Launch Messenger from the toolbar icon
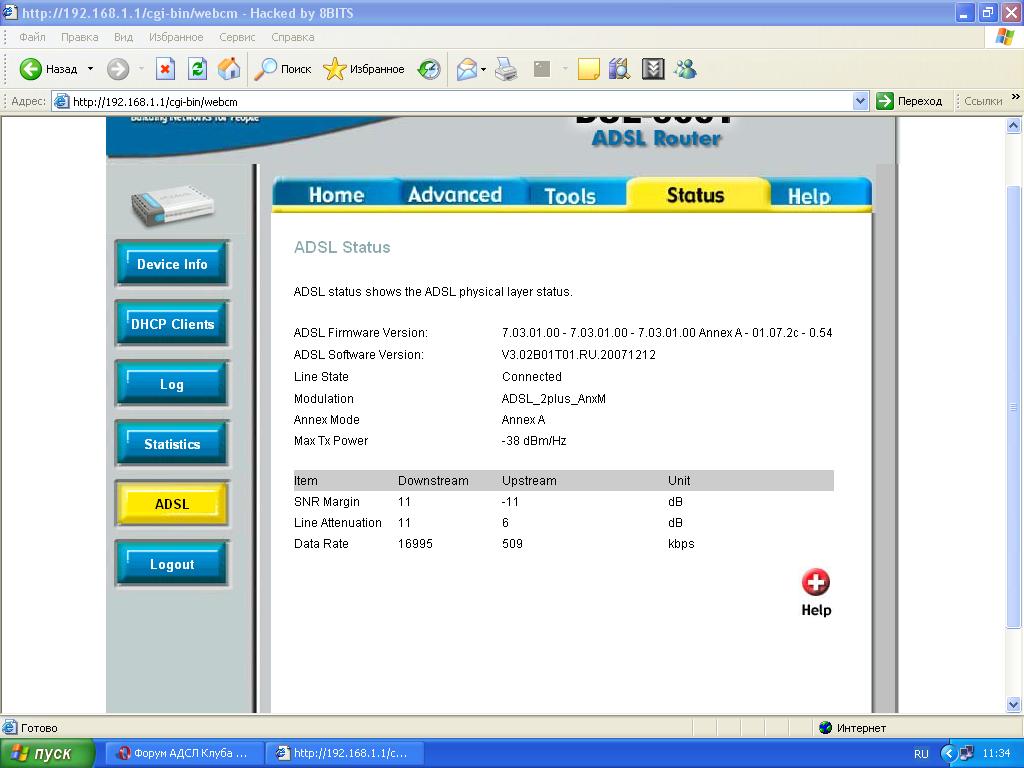This screenshot has width=1024, height=768. 685,69
